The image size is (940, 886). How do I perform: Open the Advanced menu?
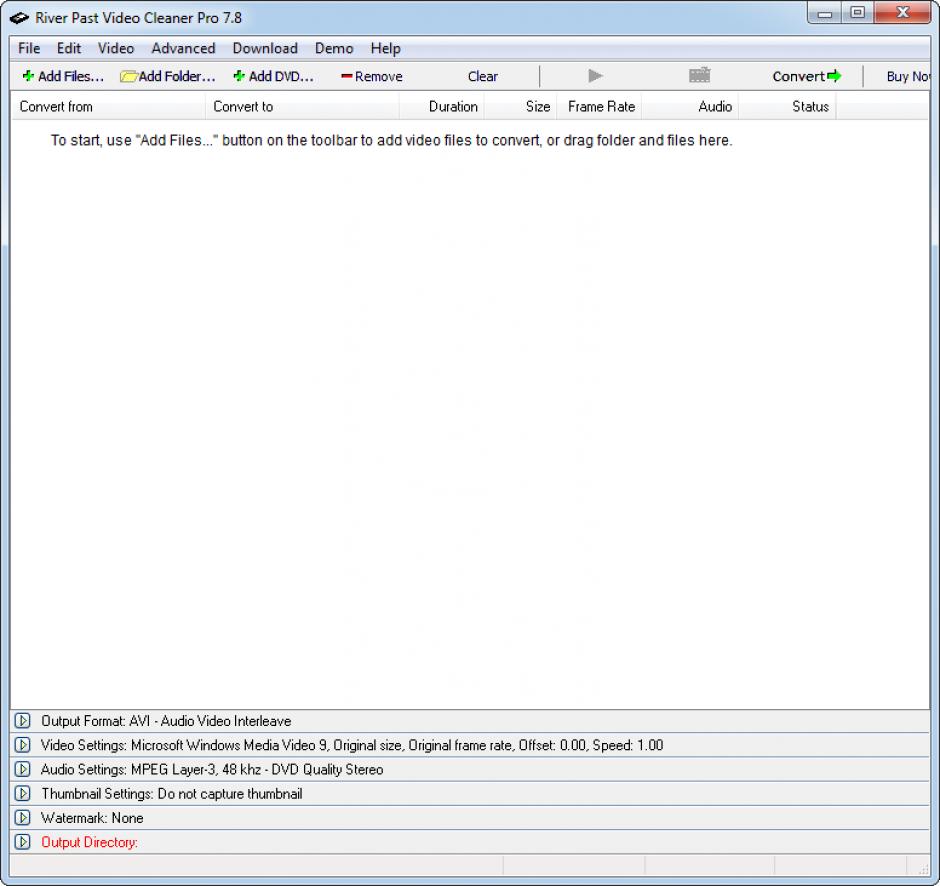tap(183, 49)
